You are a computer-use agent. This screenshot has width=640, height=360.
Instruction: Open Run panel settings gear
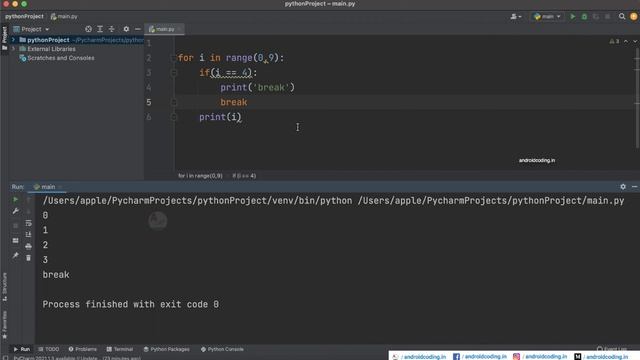(623, 187)
